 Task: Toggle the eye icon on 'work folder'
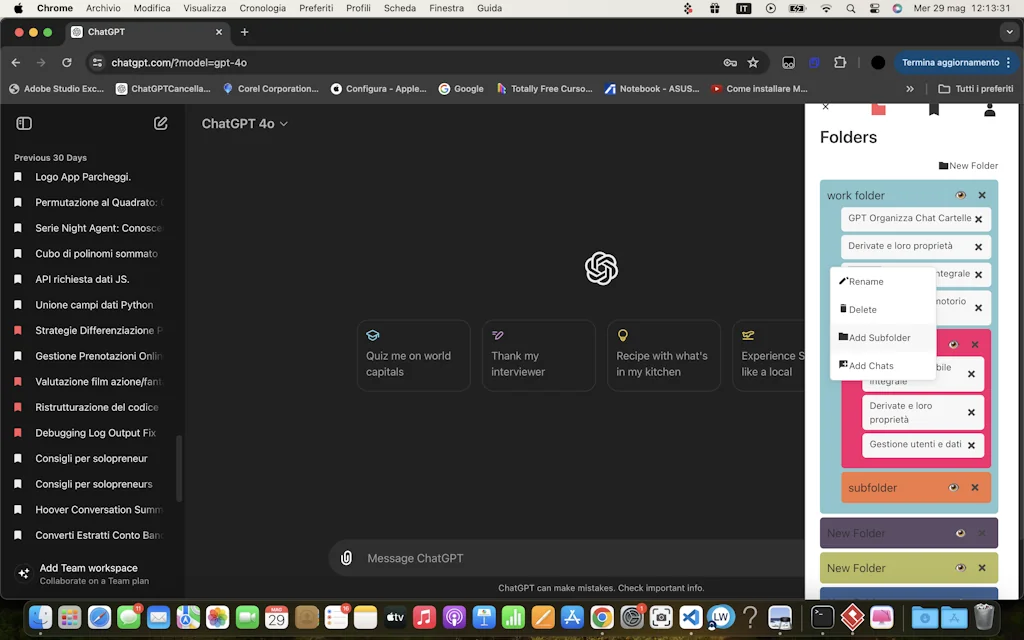click(961, 195)
